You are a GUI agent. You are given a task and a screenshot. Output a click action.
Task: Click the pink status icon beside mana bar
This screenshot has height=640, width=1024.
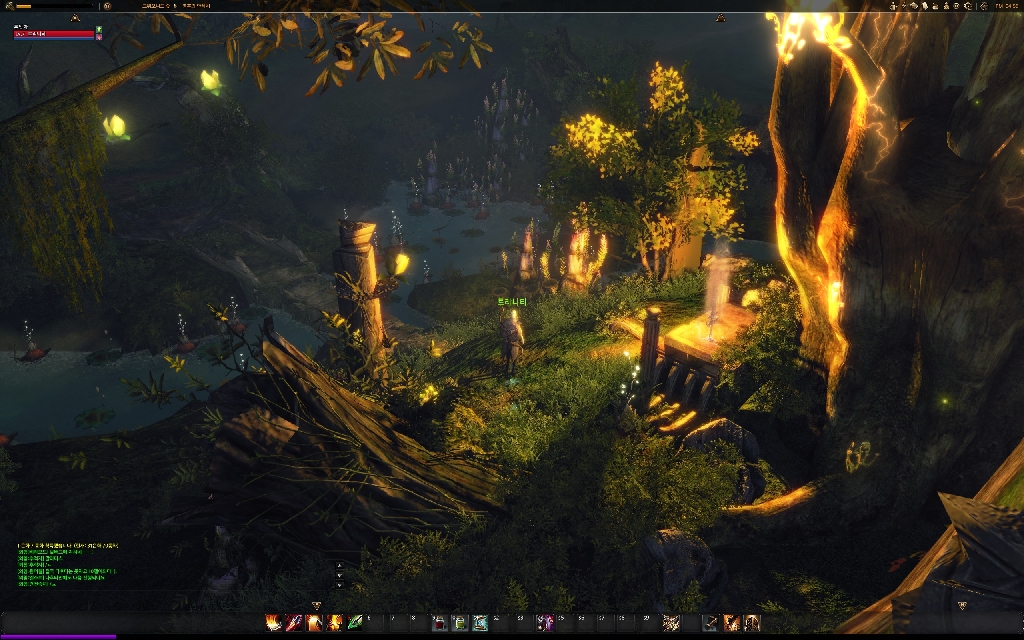99,37
